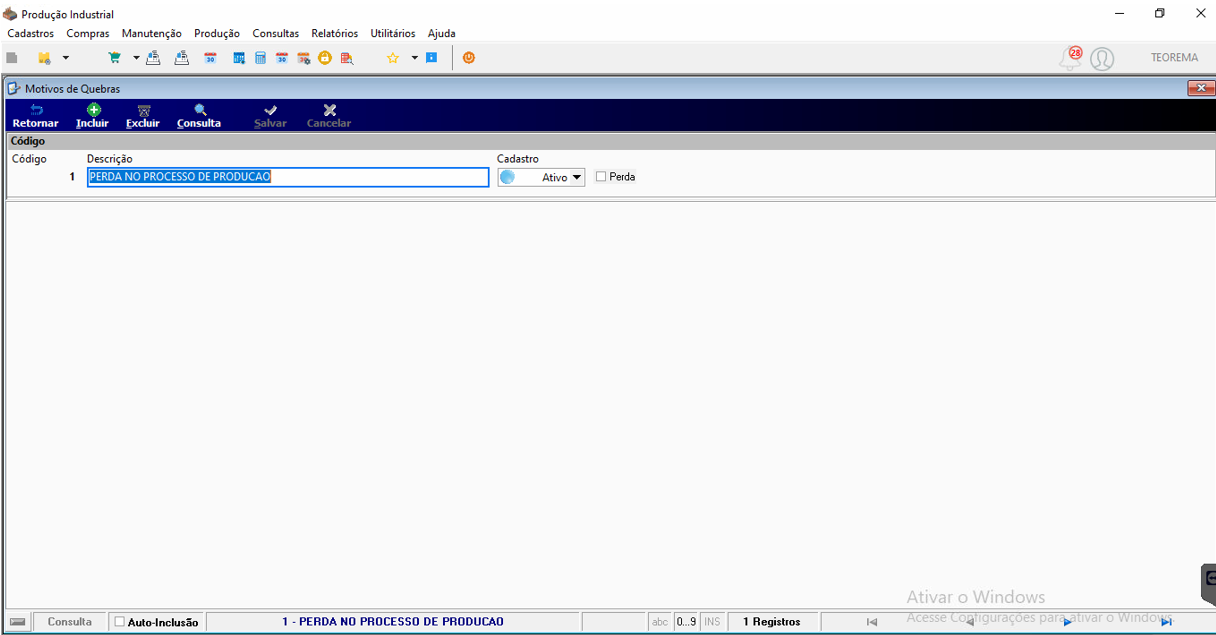Viewport: 1216px width, 635px height.
Task: Click the favorites star icon
Action: click(x=393, y=58)
